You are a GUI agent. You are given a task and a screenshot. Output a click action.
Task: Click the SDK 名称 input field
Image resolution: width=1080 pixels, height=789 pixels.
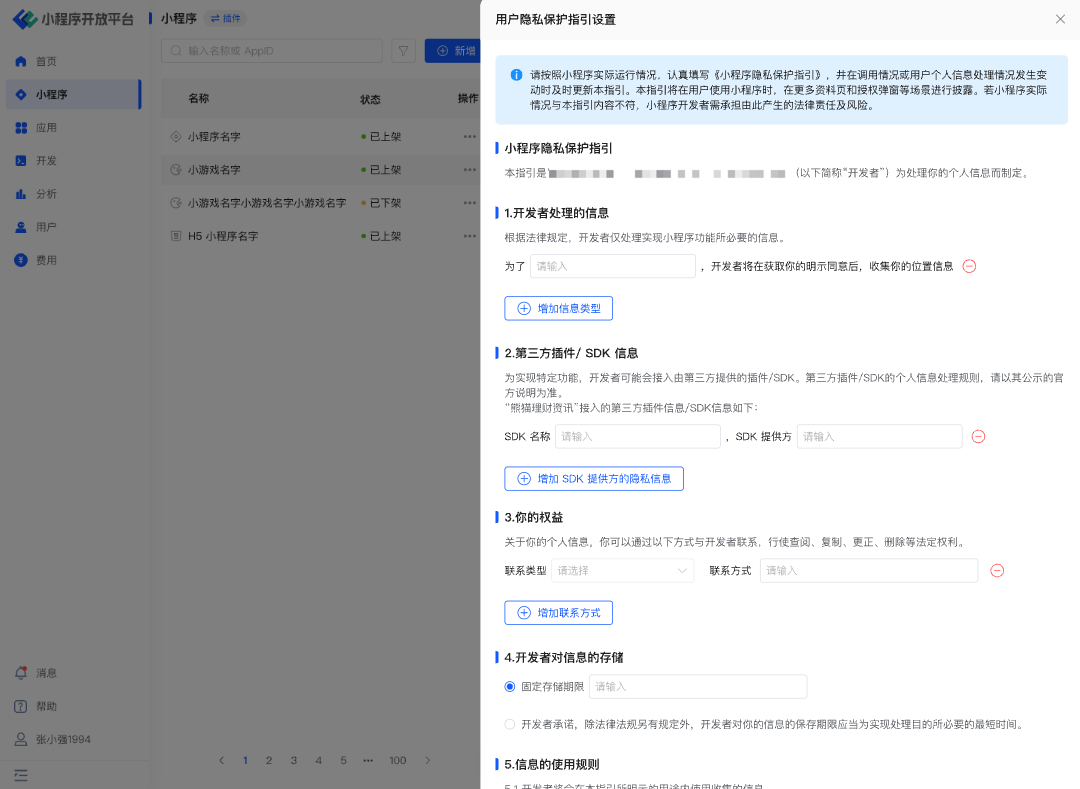[637, 437]
